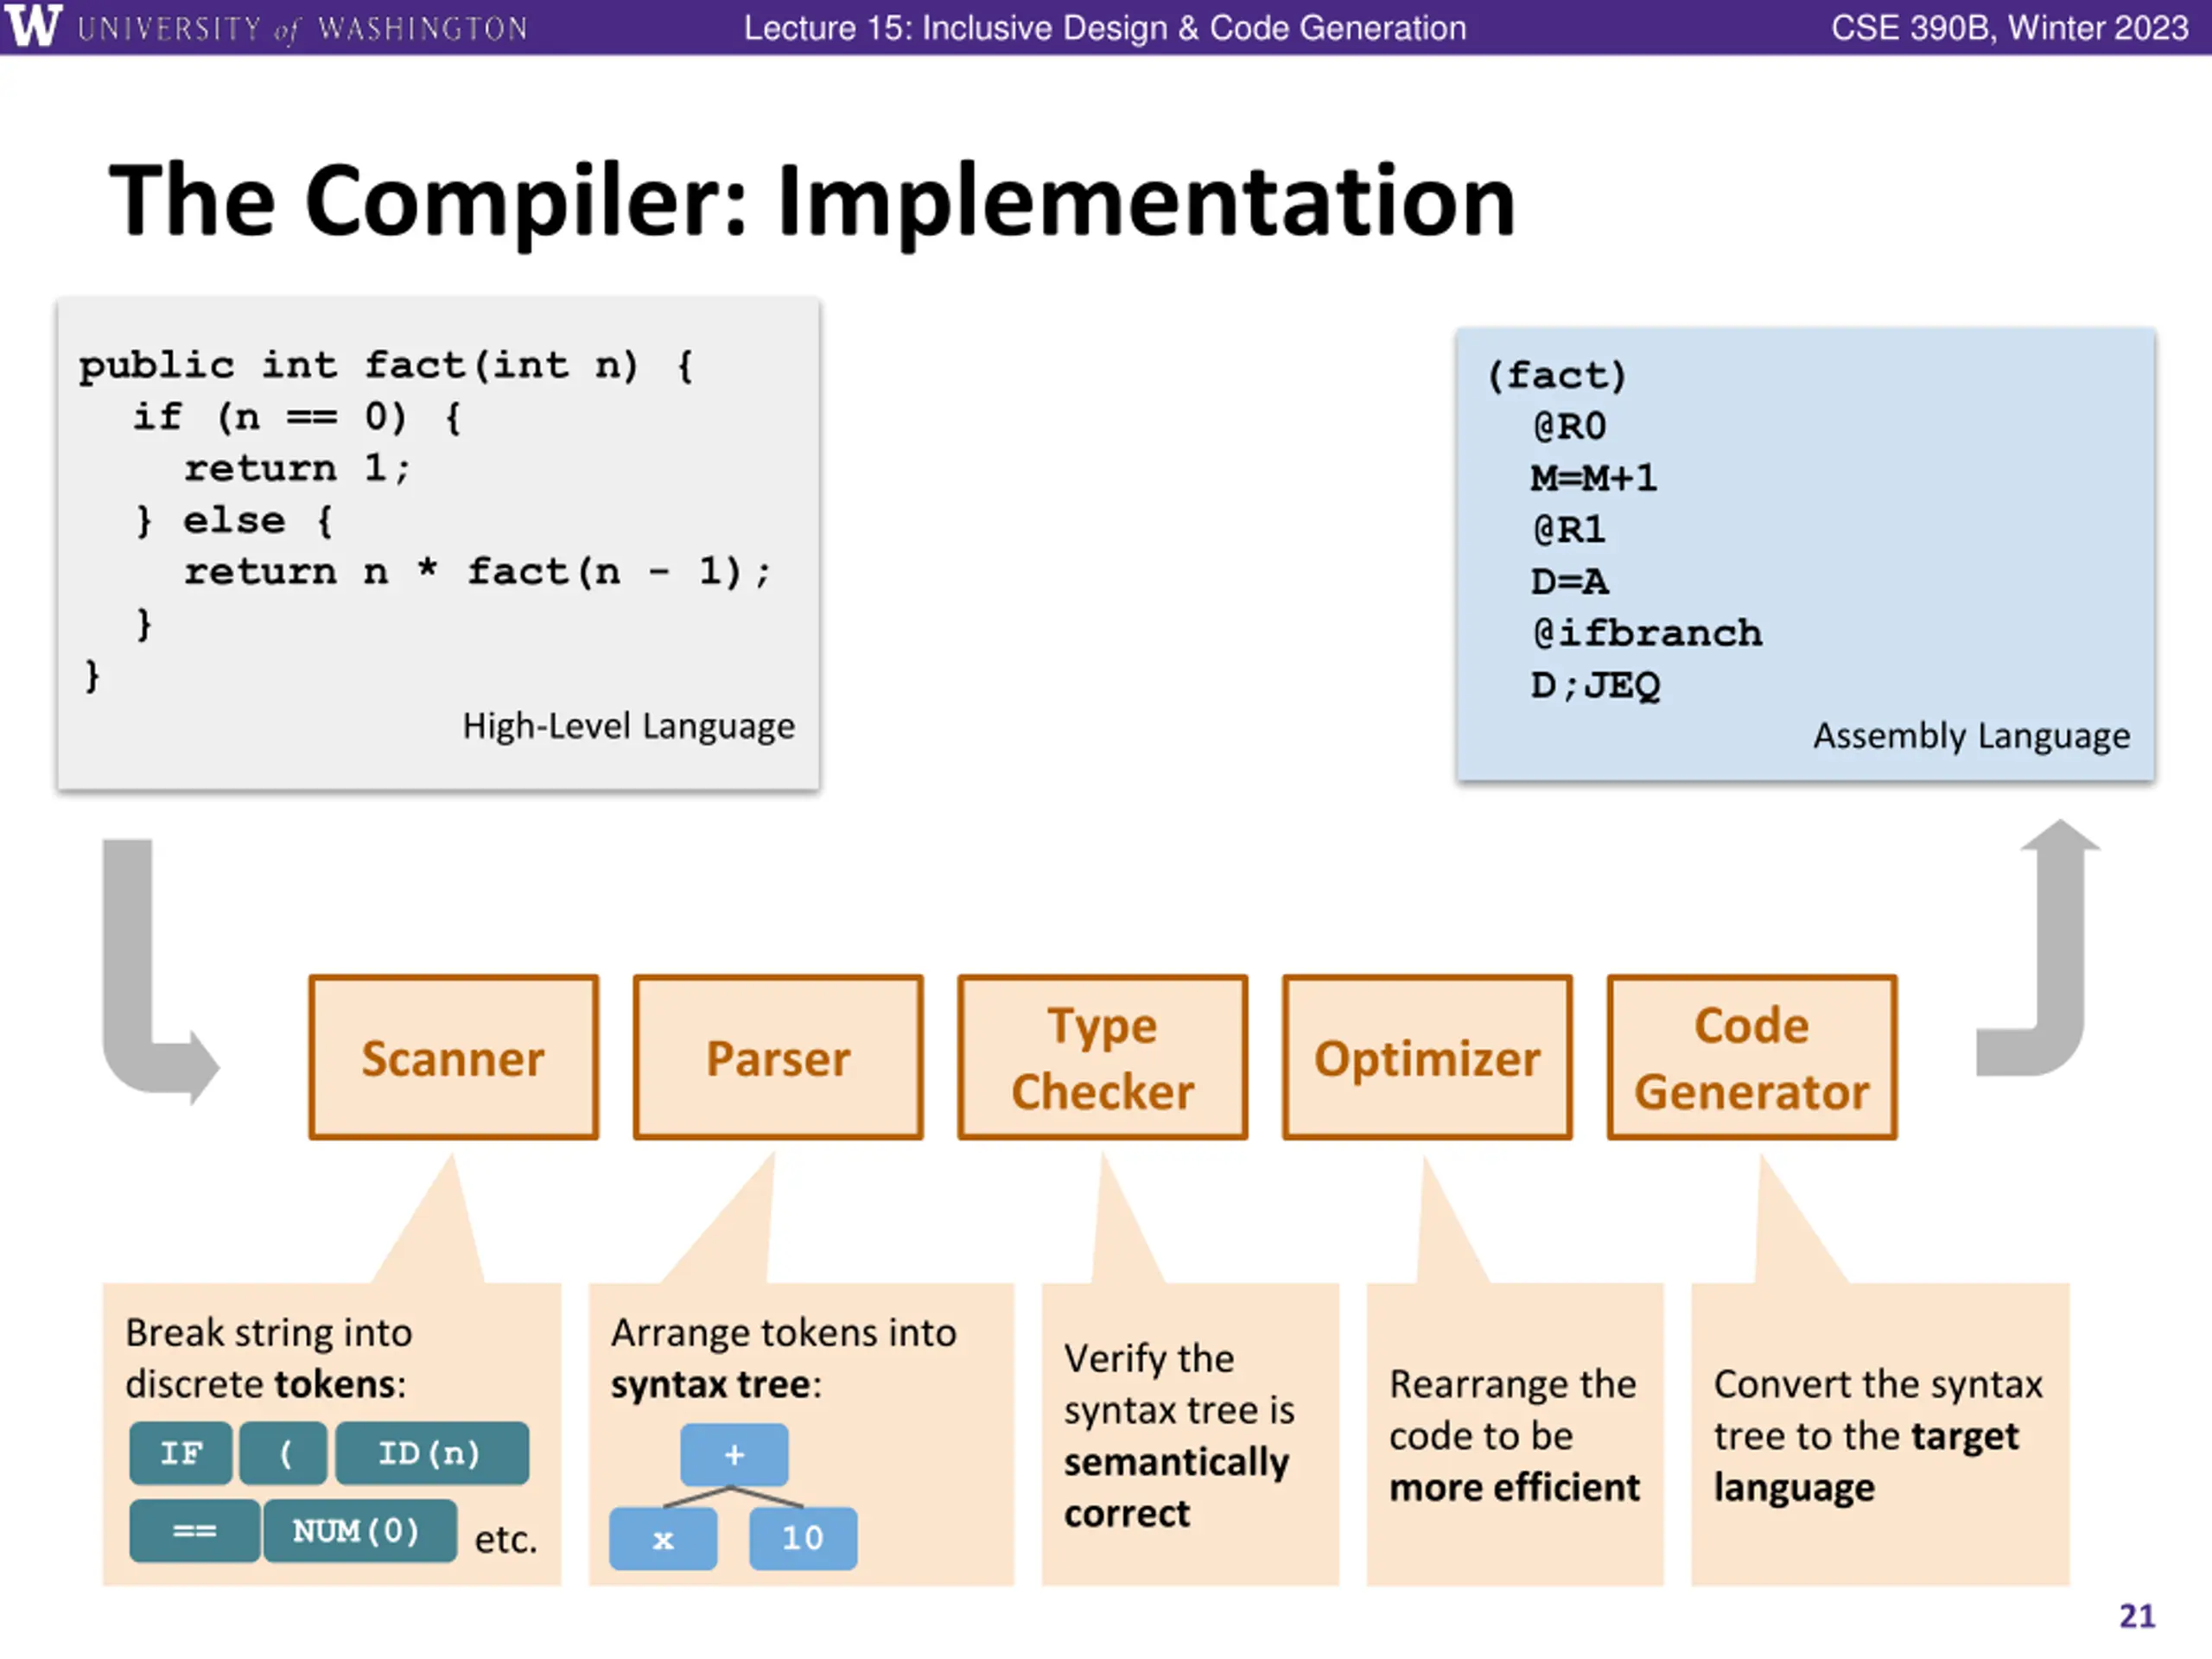
Task: Click the Scanner stage box
Action: pos(454,1057)
